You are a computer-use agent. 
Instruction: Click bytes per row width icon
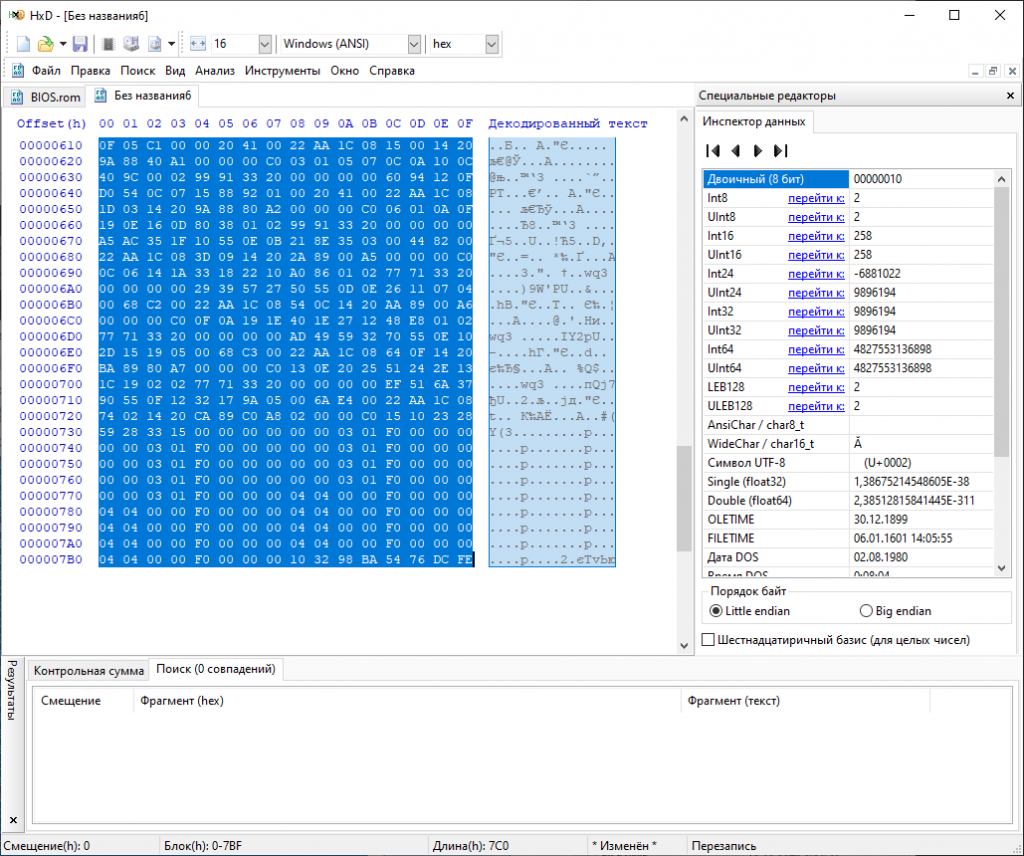coord(198,44)
